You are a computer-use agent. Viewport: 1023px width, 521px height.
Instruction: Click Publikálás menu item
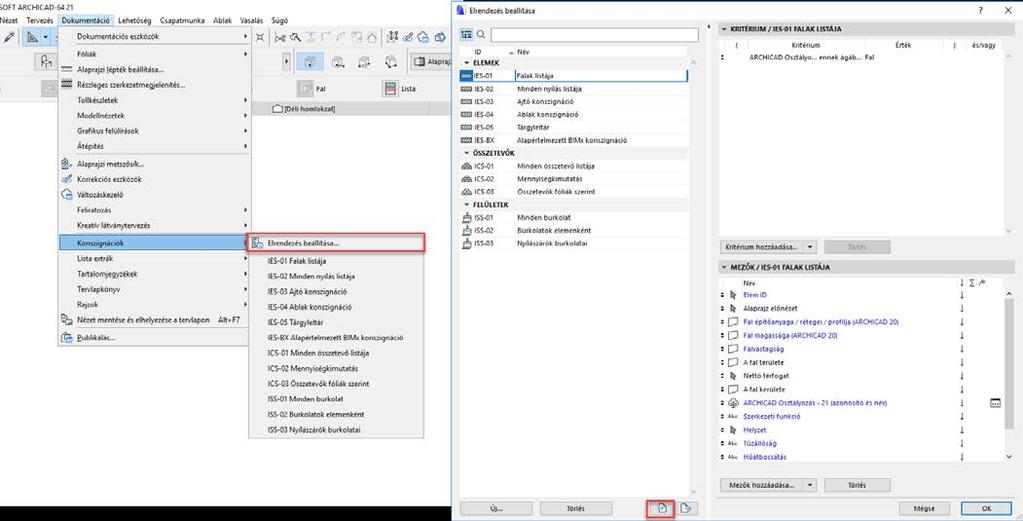155,338
